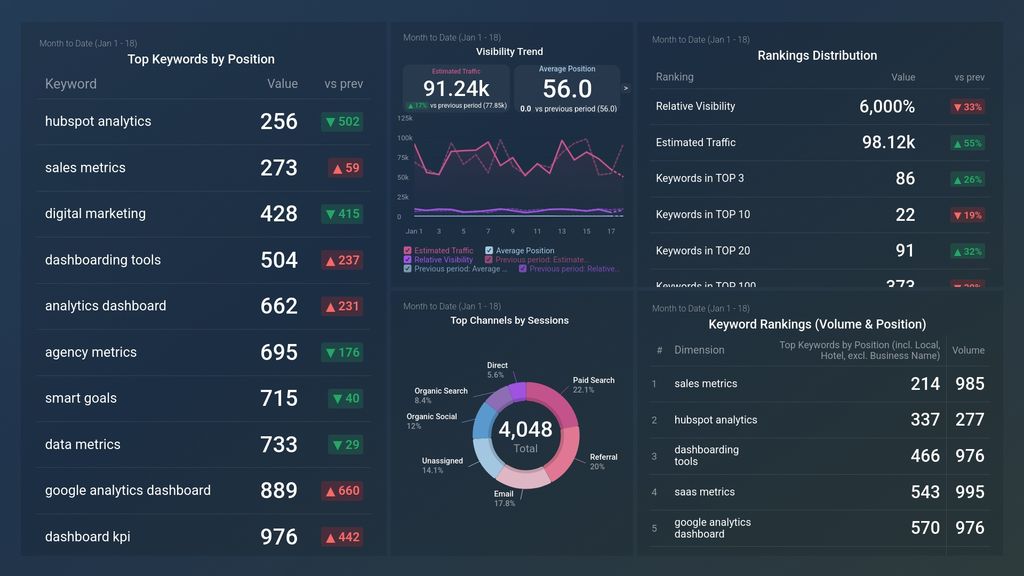Click the Keywords in TOP 3 label
Image resolution: width=1024 pixels, height=576 pixels.
coord(699,178)
